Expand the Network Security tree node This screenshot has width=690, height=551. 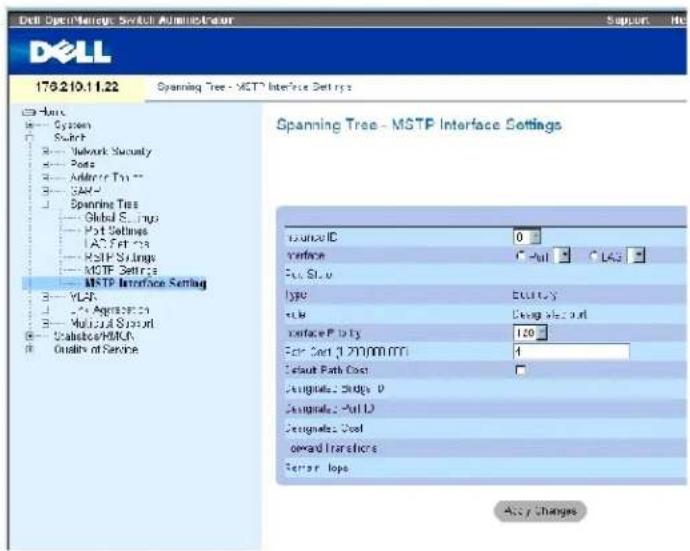pyautogui.click(x=45, y=151)
